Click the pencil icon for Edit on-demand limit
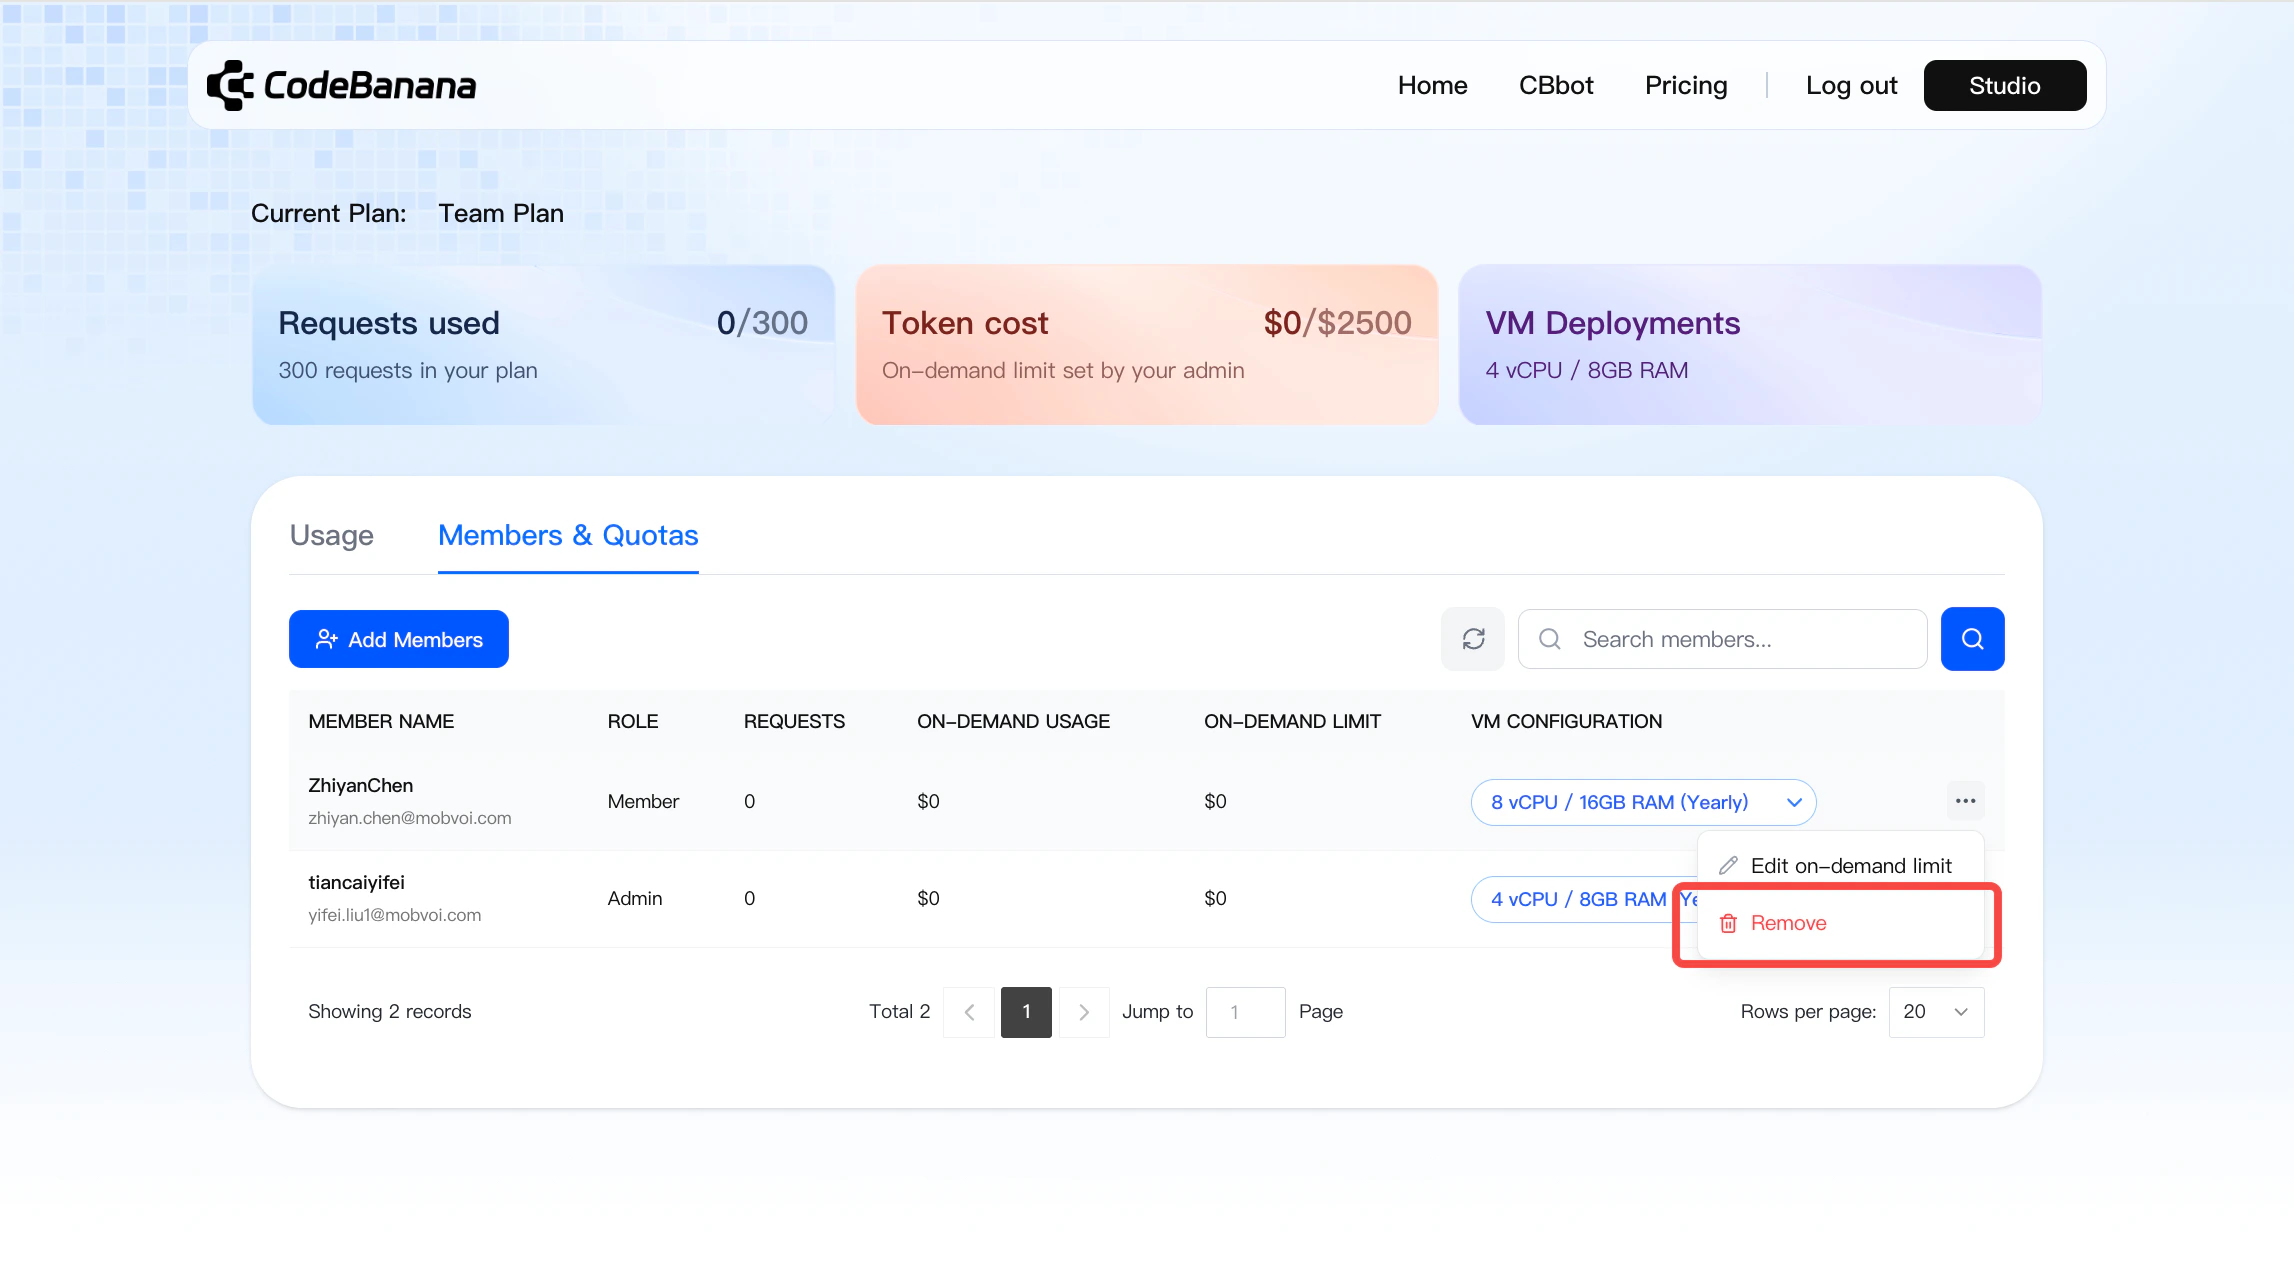The height and width of the screenshot is (1264, 2294). pyautogui.click(x=1728, y=866)
